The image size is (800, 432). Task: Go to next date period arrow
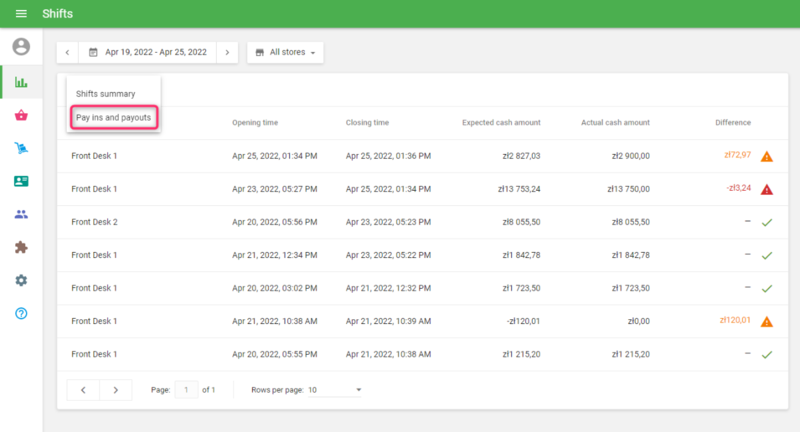[228, 52]
